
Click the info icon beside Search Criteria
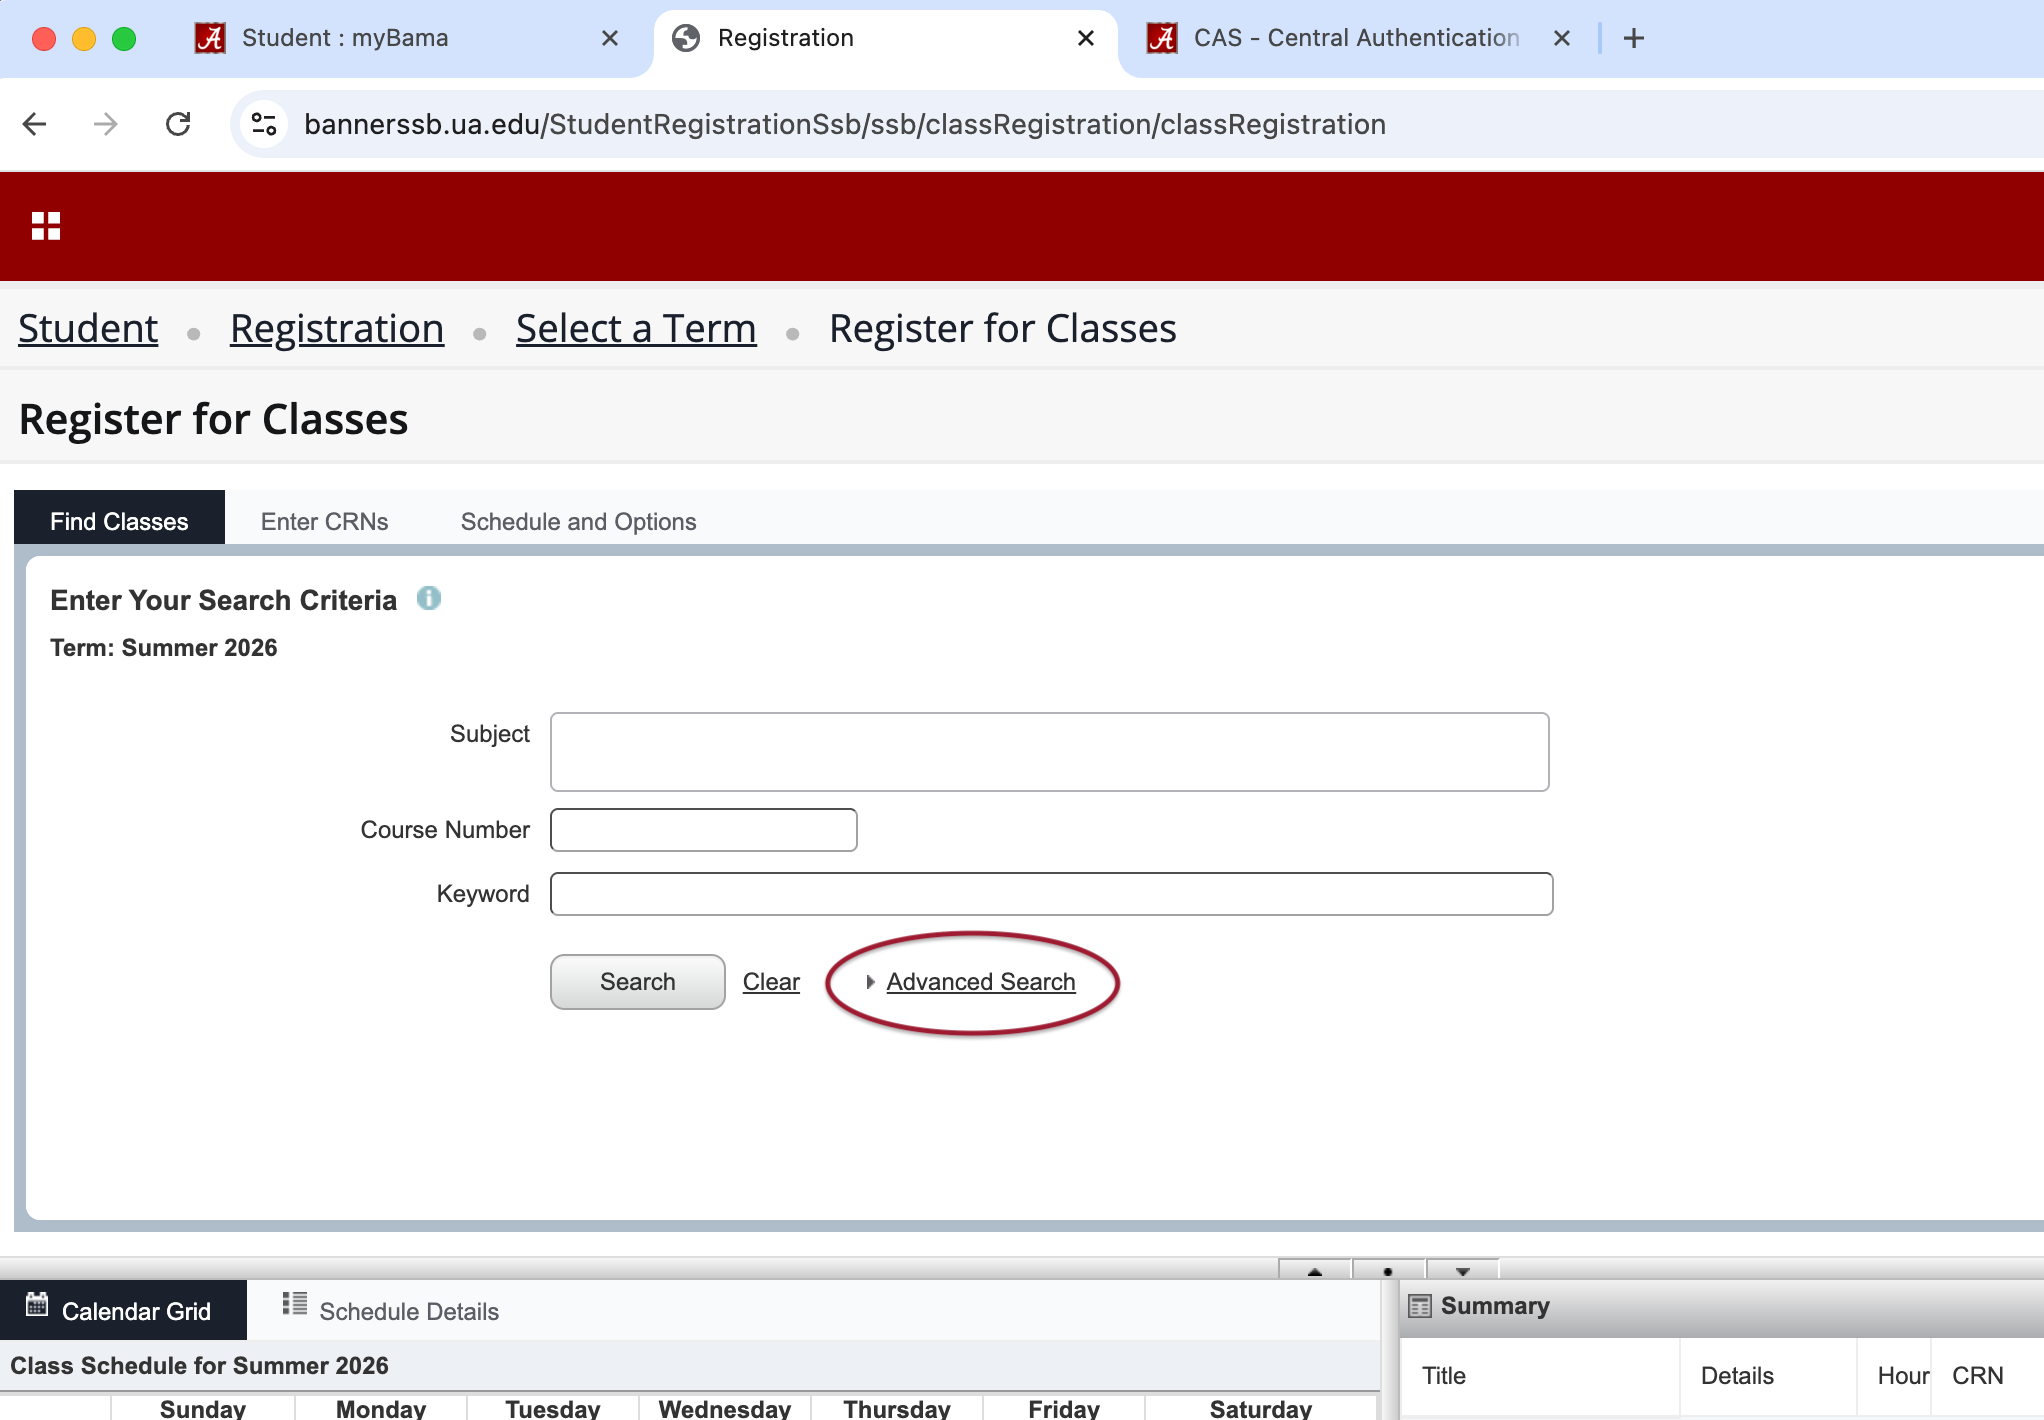pyautogui.click(x=429, y=598)
